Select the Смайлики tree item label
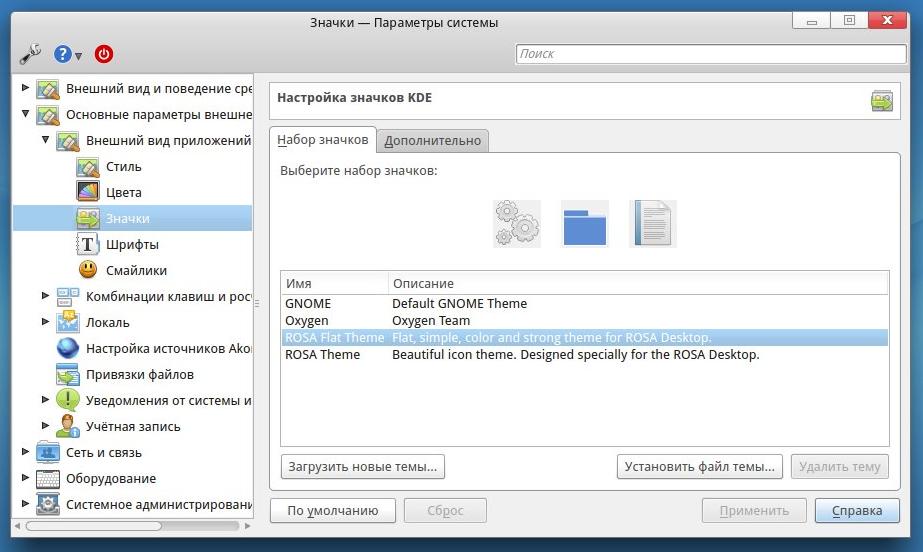This screenshot has height=552, width=923. 137,270
